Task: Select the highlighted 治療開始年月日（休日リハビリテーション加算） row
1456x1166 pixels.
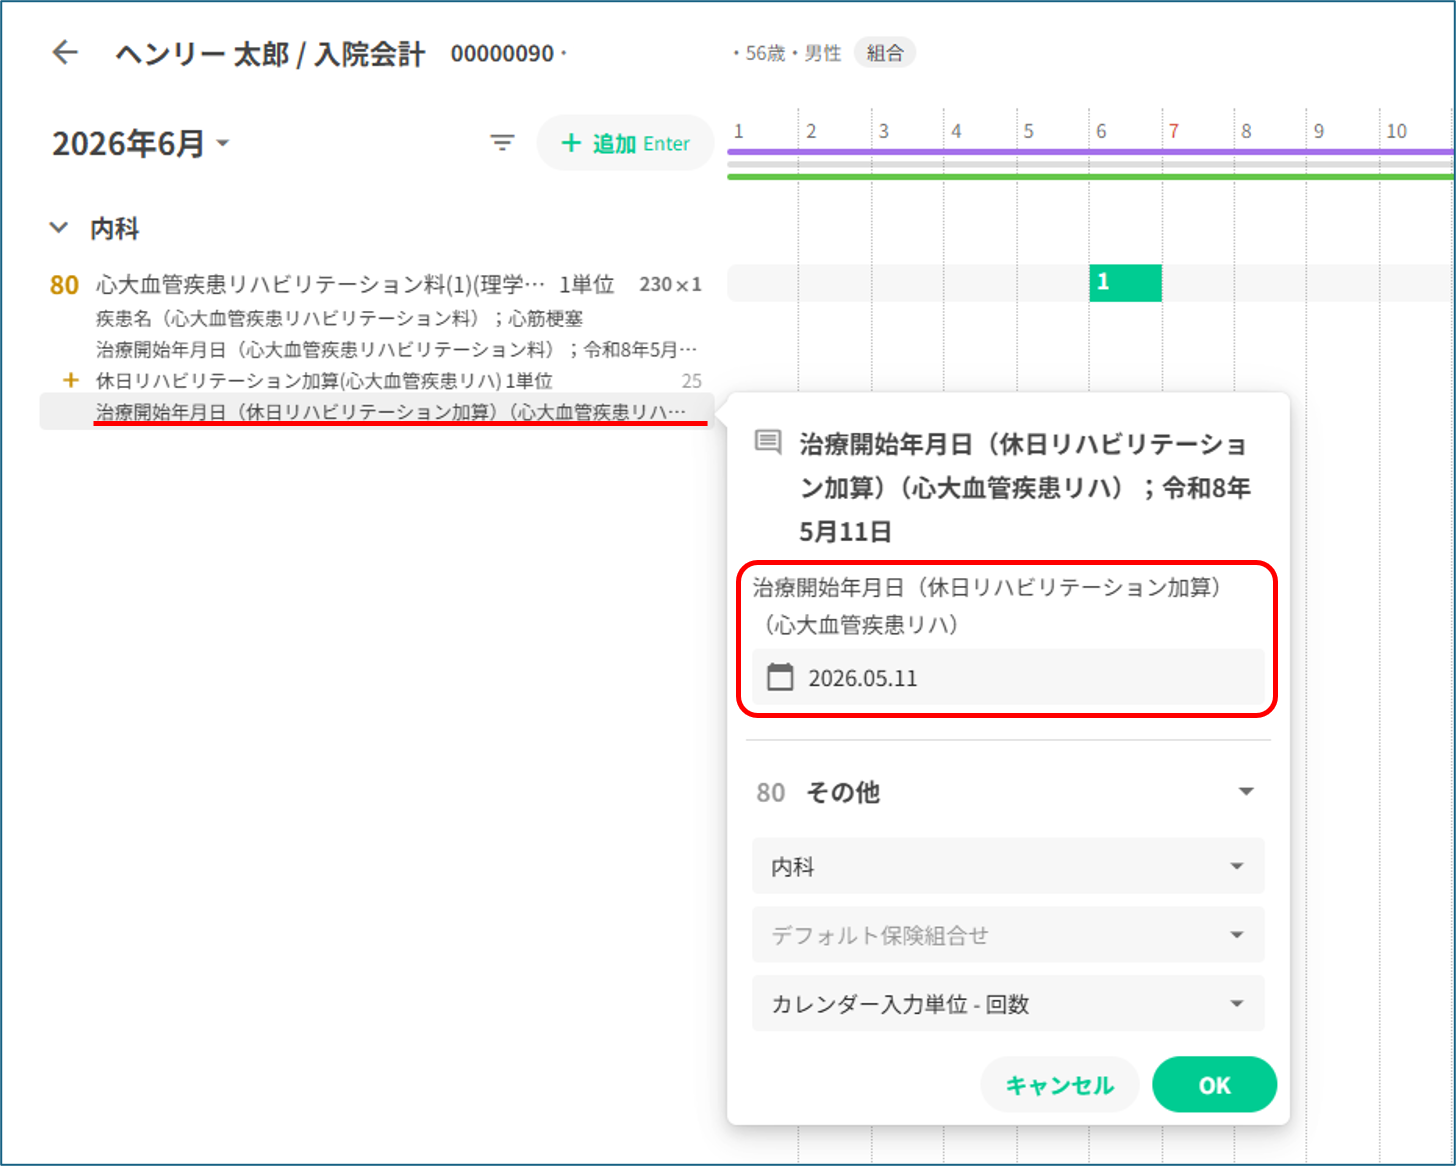Action: tap(376, 412)
